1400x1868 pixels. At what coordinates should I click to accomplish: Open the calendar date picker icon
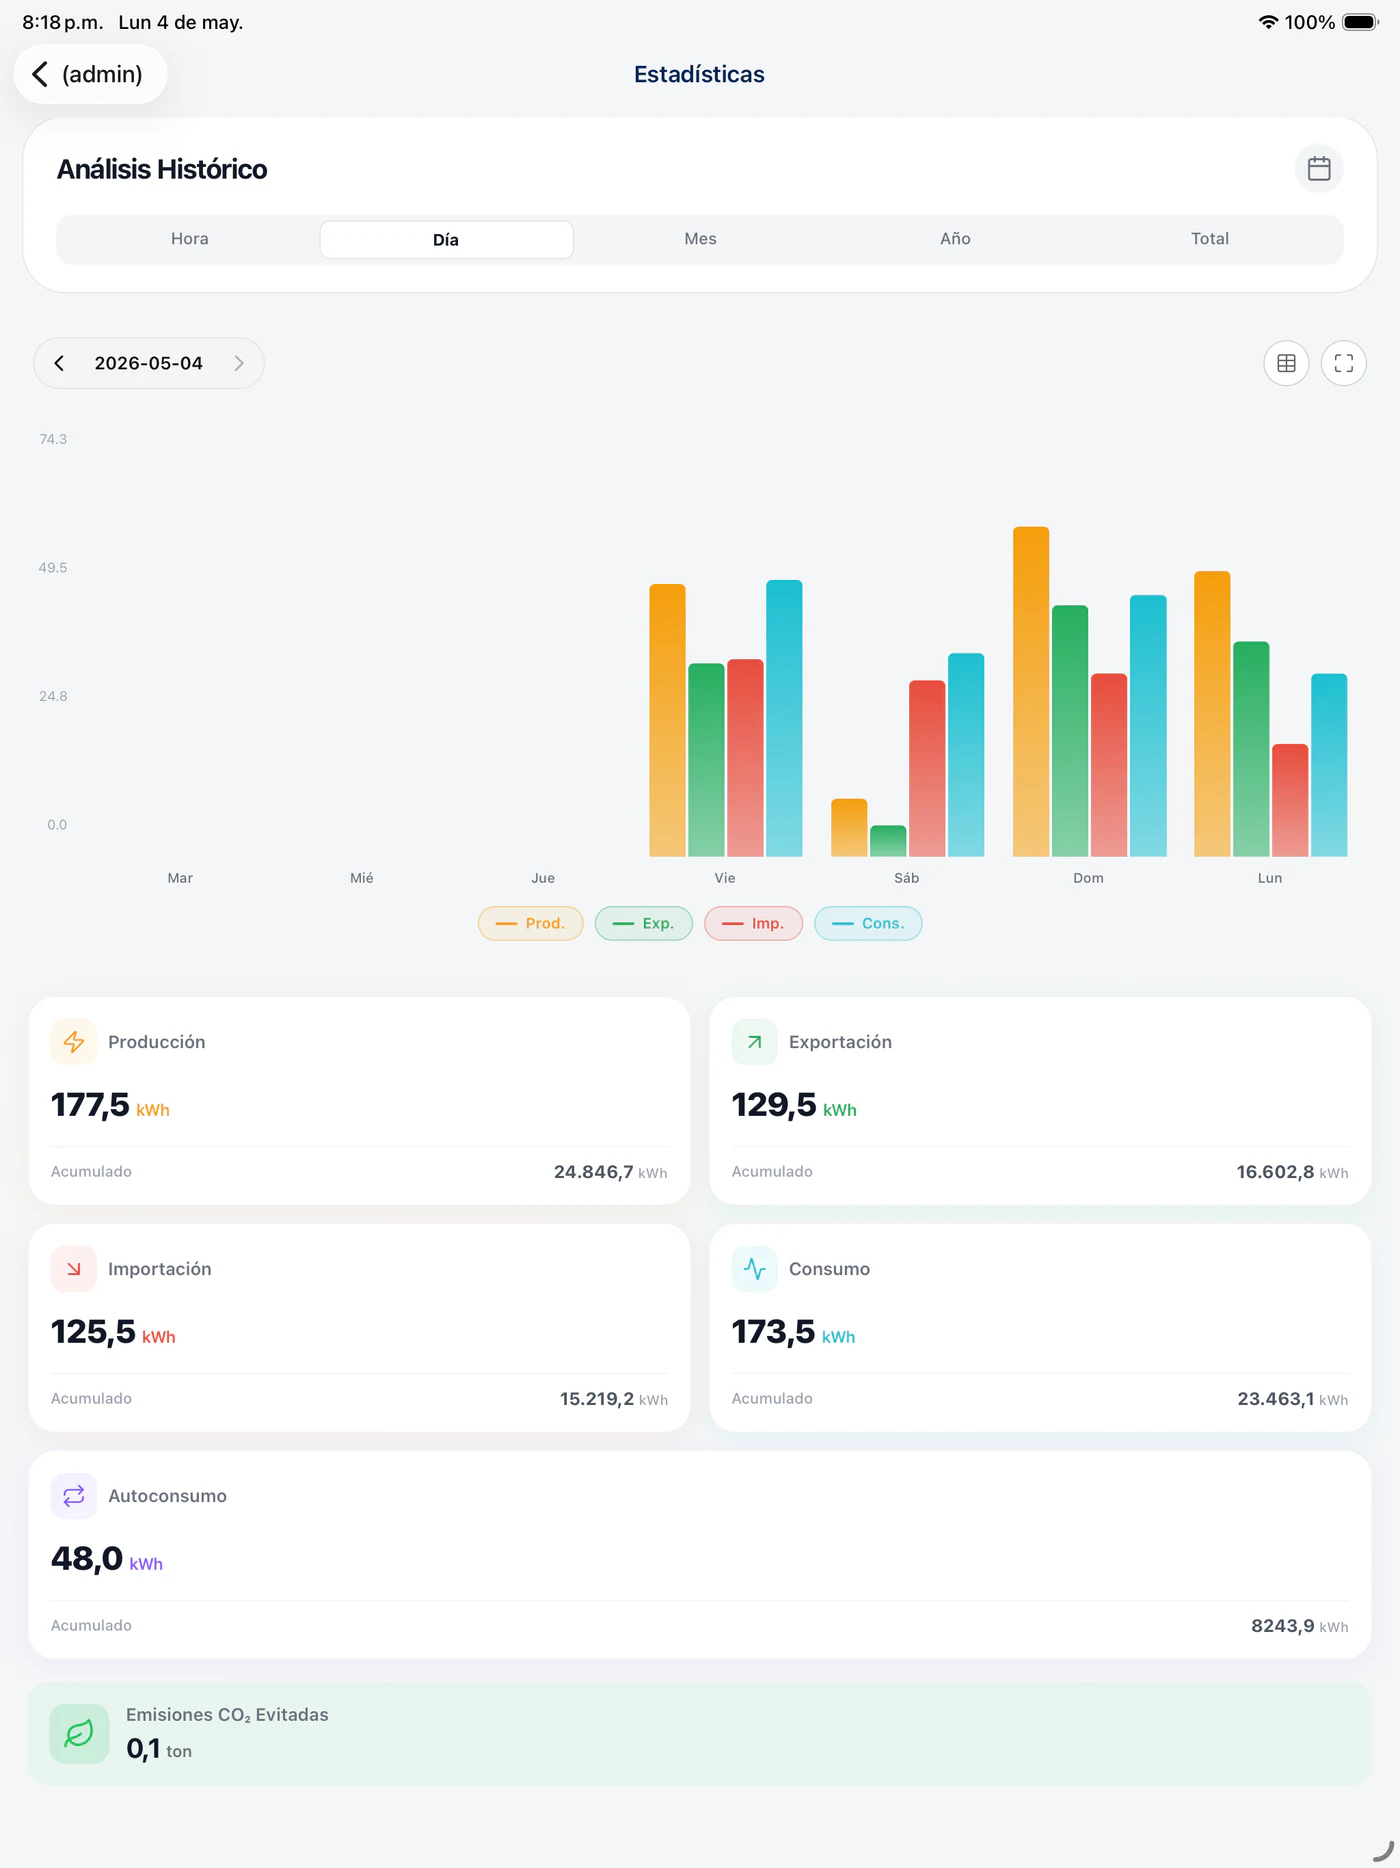[x=1318, y=169]
